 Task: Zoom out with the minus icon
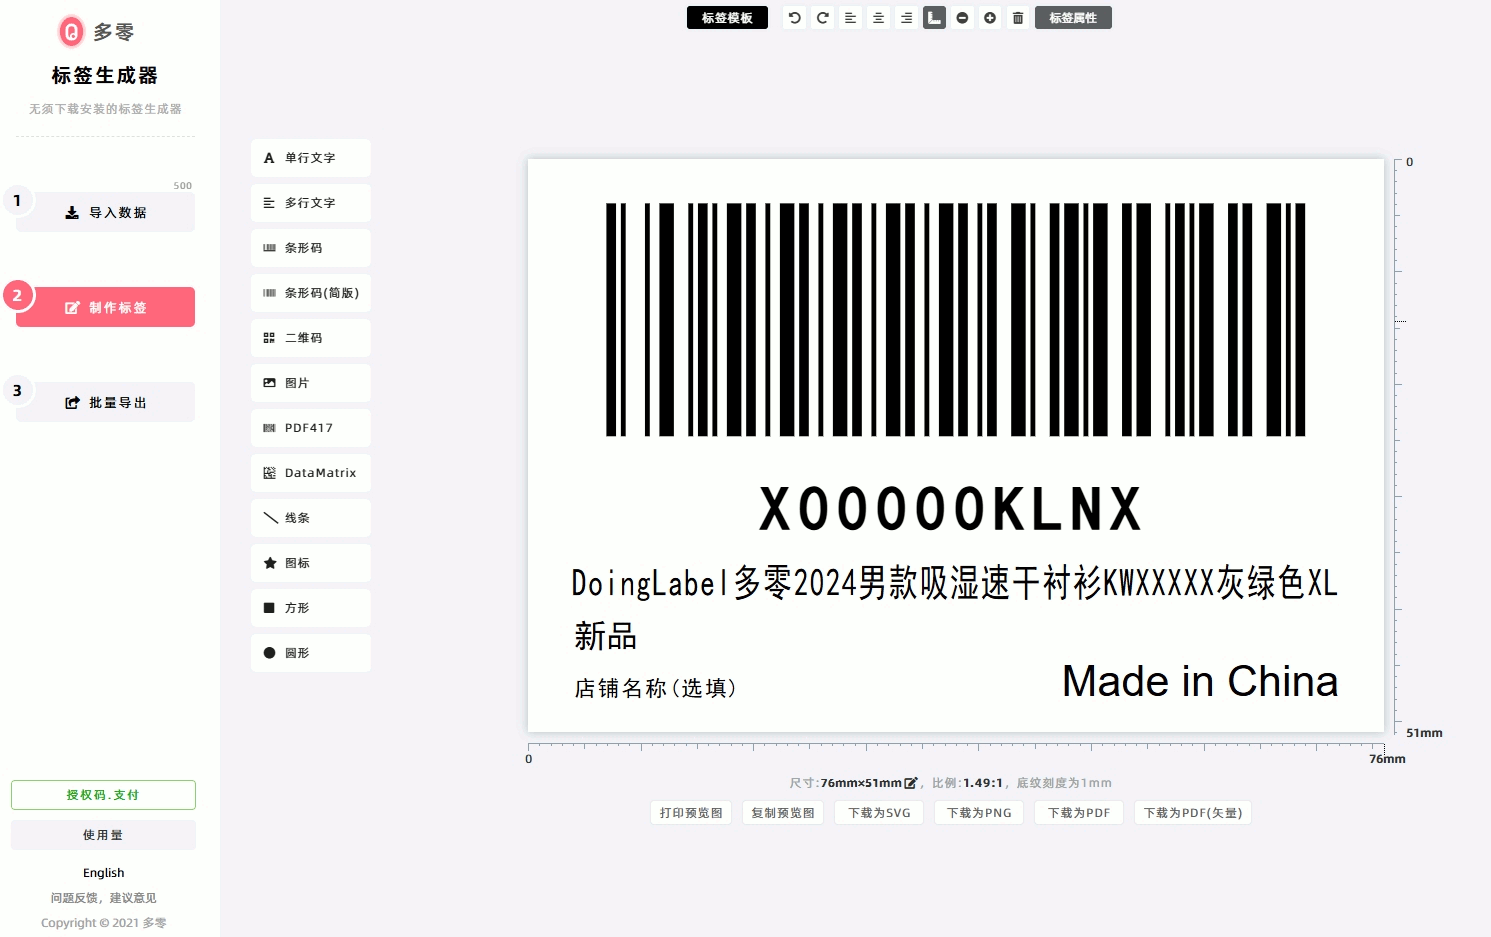962,18
